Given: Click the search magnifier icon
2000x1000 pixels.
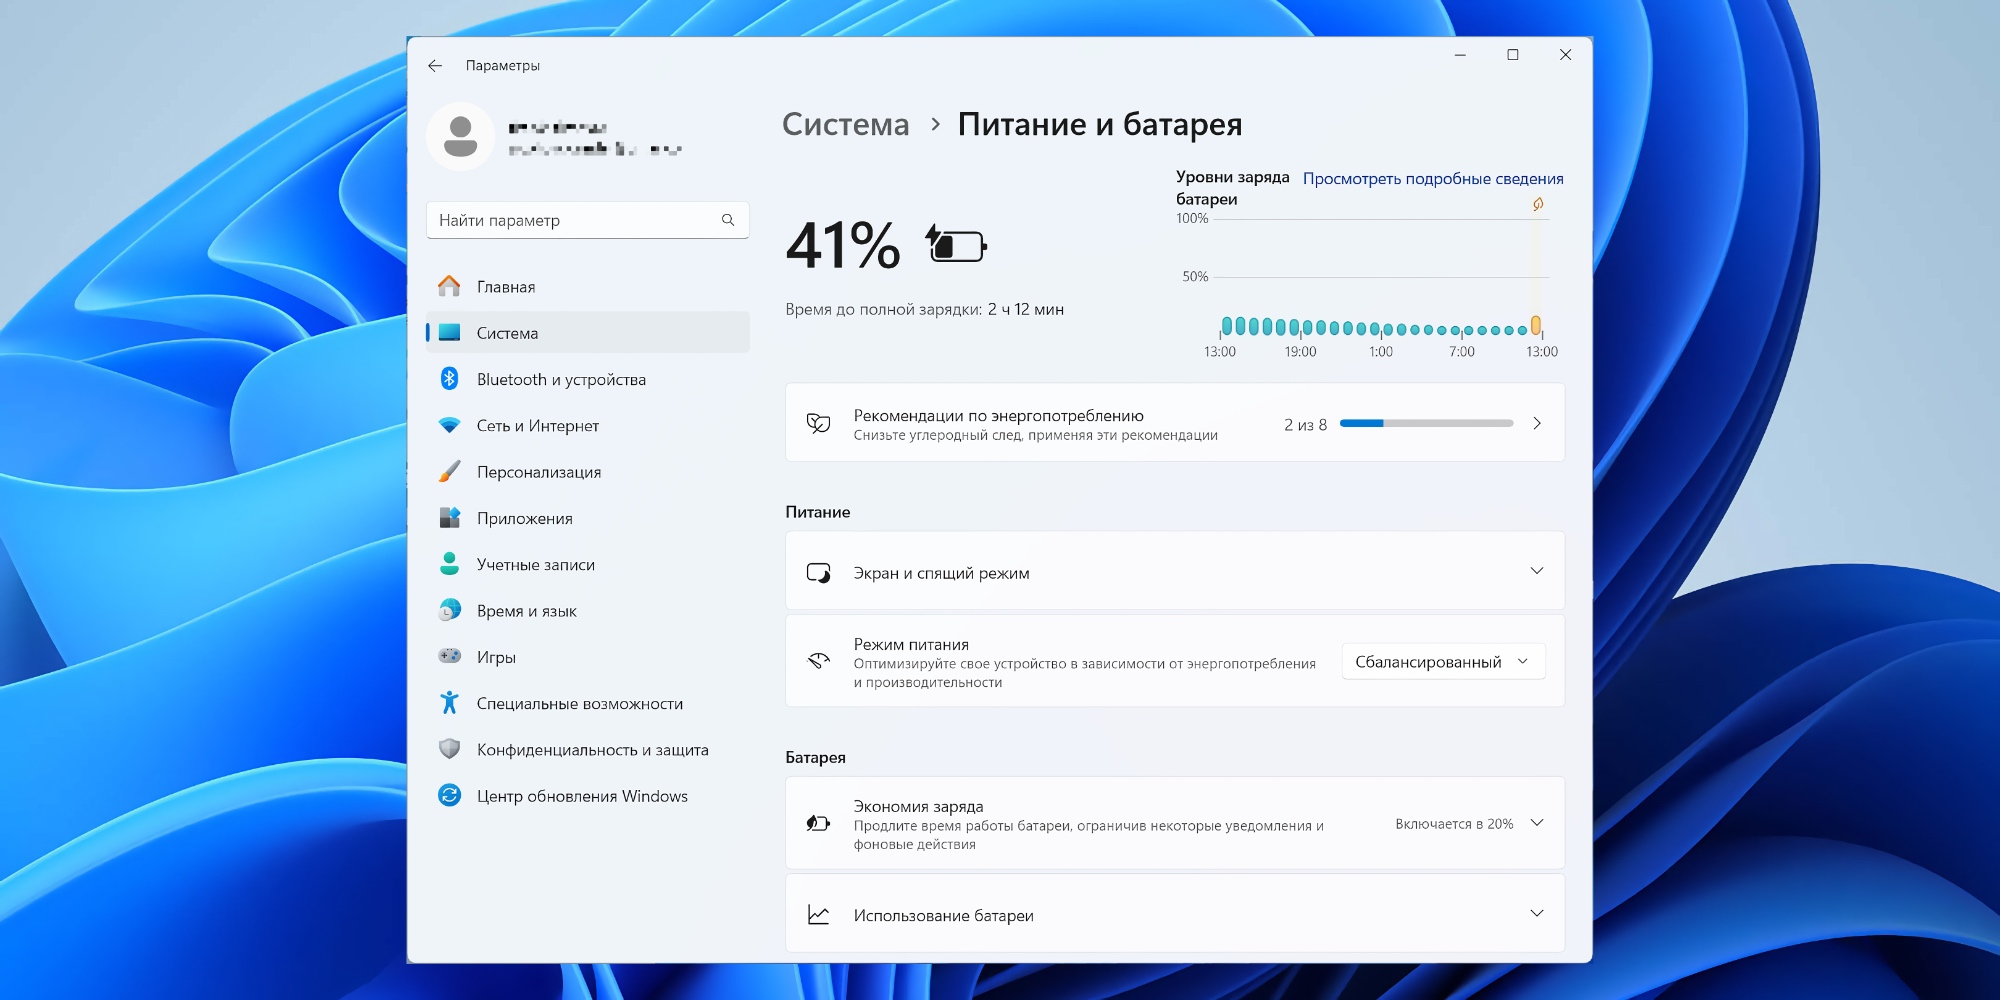Looking at the screenshot, I should point(728,220).
